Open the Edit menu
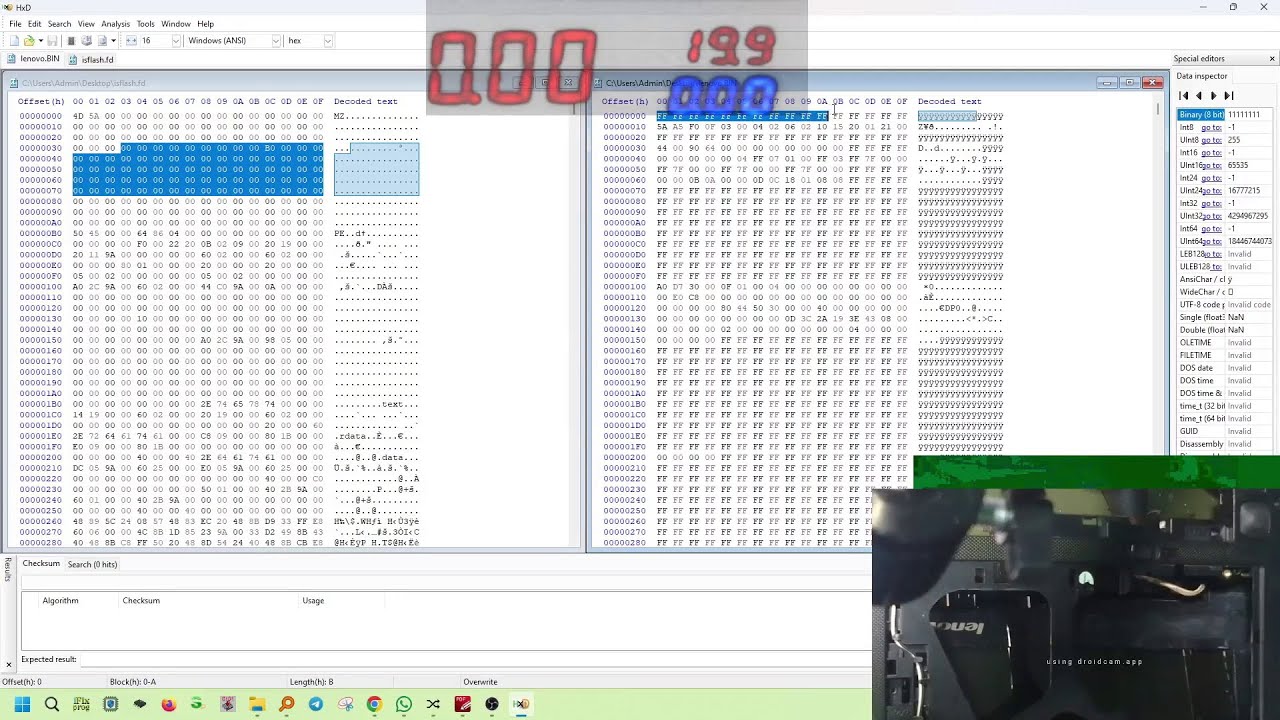 [x=35, y=24]
